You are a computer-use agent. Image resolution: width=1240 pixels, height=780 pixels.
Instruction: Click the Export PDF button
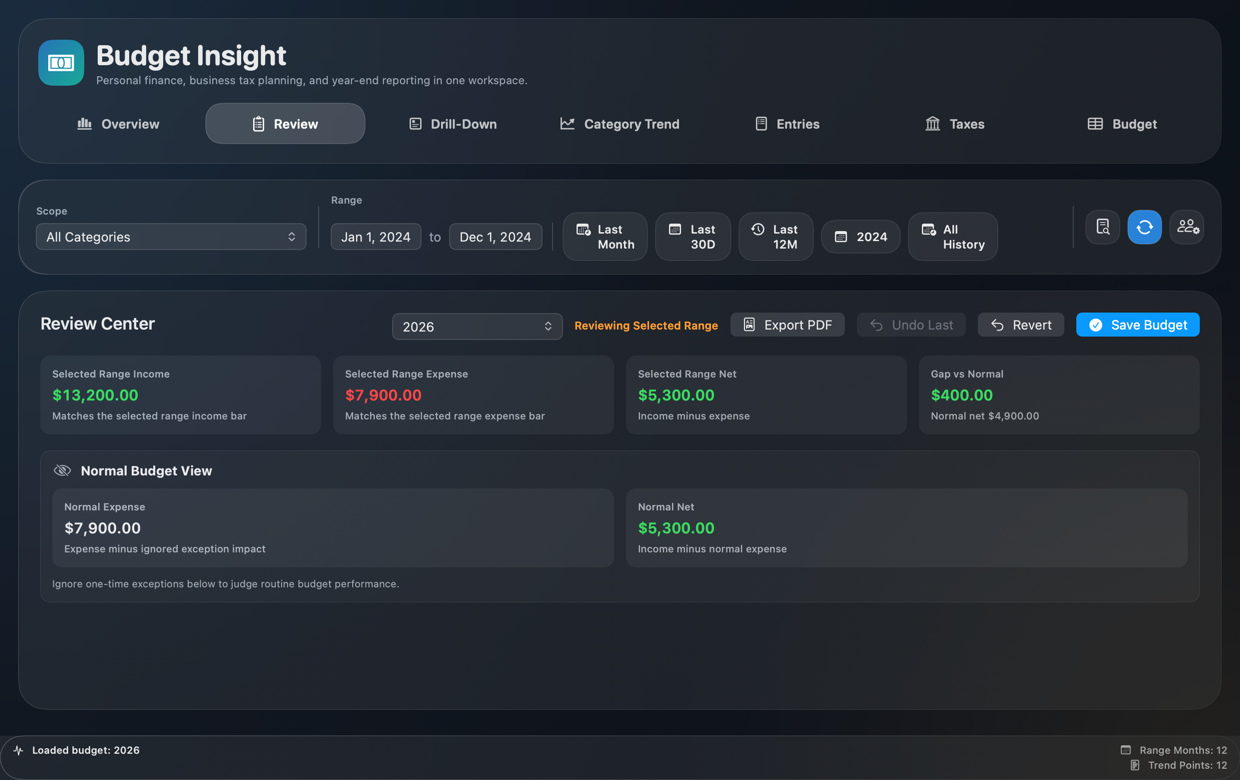pos(788,325)
